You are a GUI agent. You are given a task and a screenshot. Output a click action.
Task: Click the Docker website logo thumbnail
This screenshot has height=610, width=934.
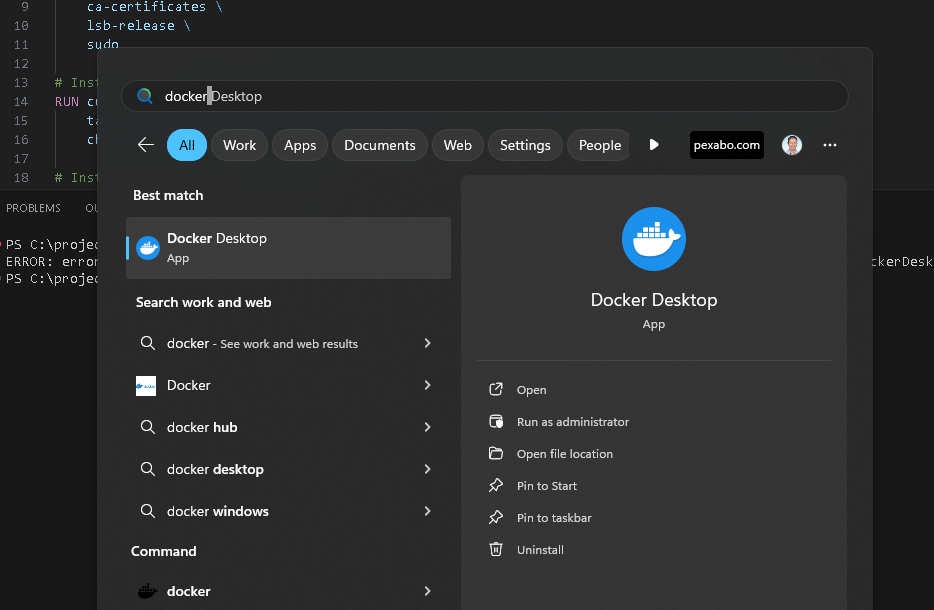pyautogui.click(x=146, y=386)
